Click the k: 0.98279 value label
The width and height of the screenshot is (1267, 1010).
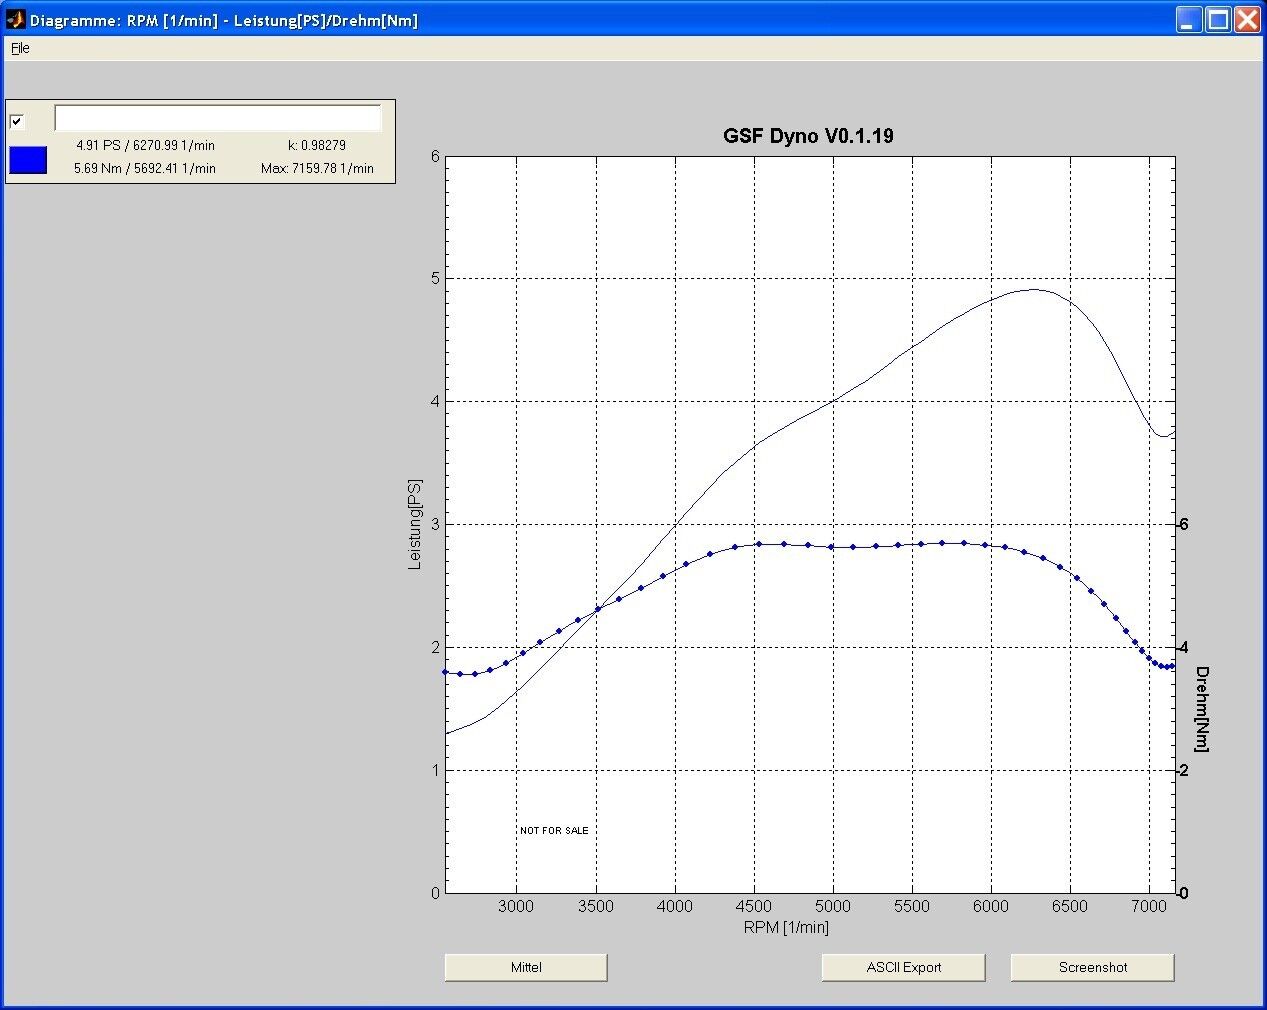pyautogui.click(x=317, y=145)
